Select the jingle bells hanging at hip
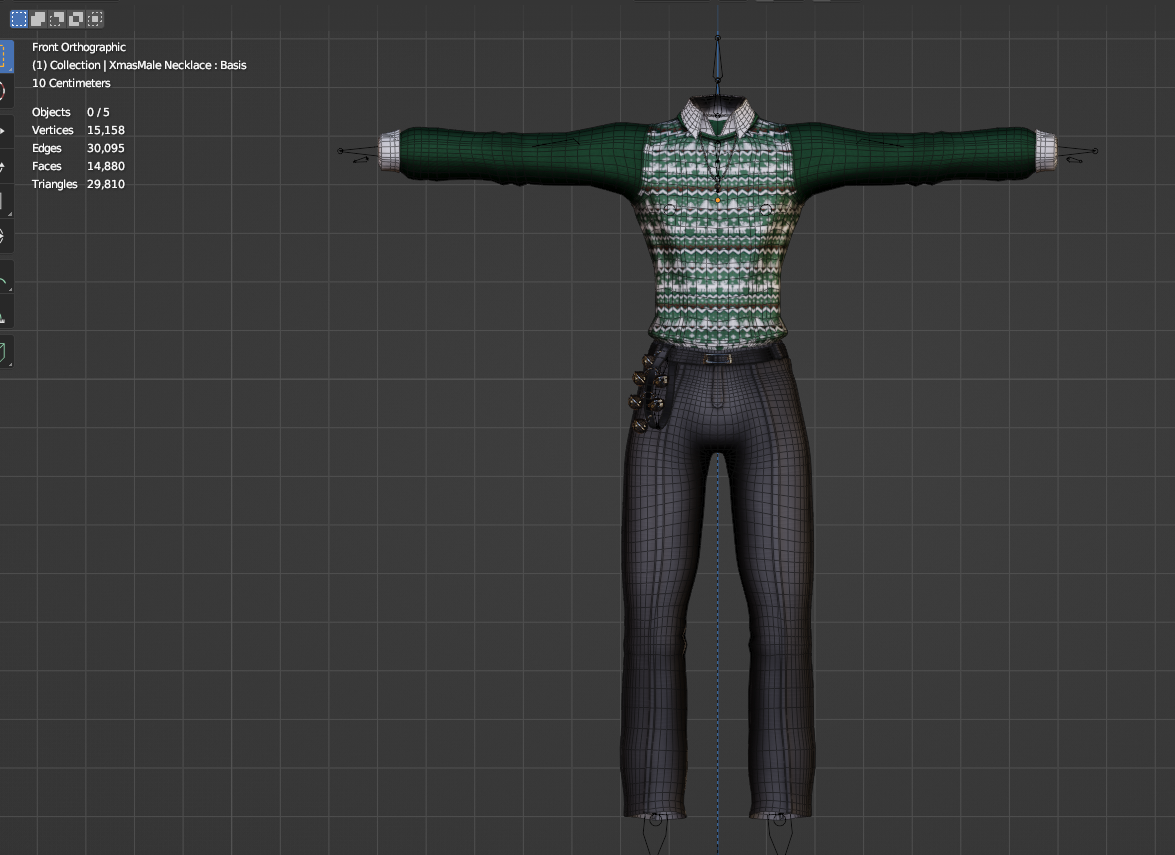This screenshot has width=1175, height=855. click(x=648, y=391)
